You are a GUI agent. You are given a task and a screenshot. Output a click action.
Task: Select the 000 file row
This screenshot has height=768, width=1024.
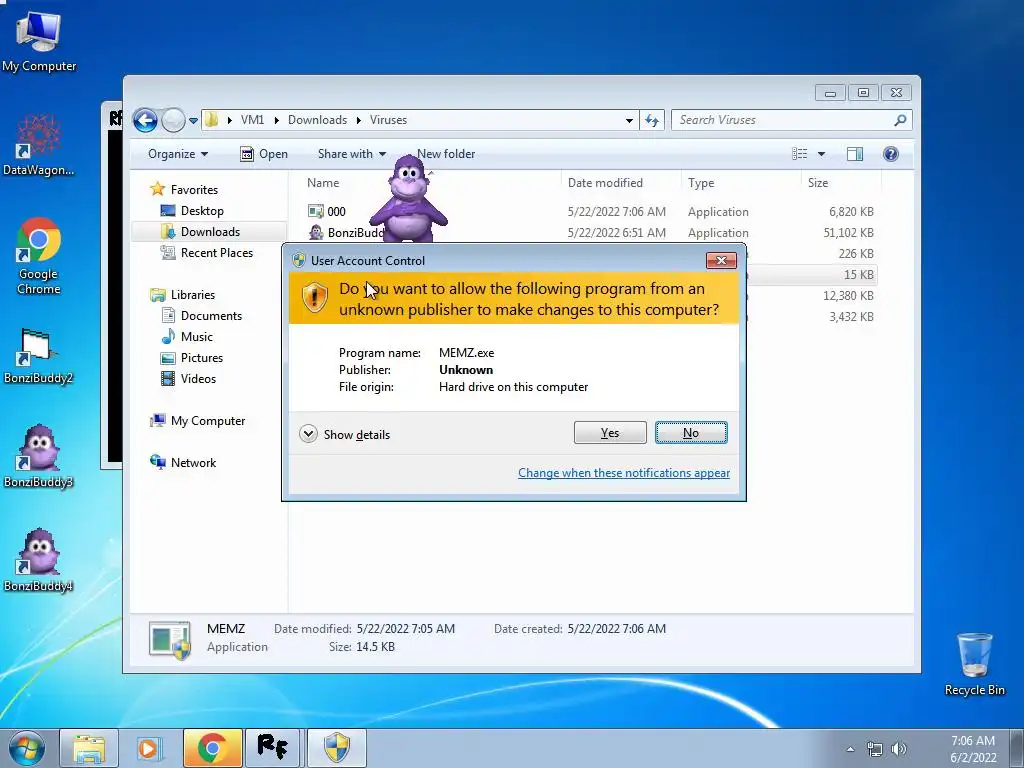tap(591, 212)
